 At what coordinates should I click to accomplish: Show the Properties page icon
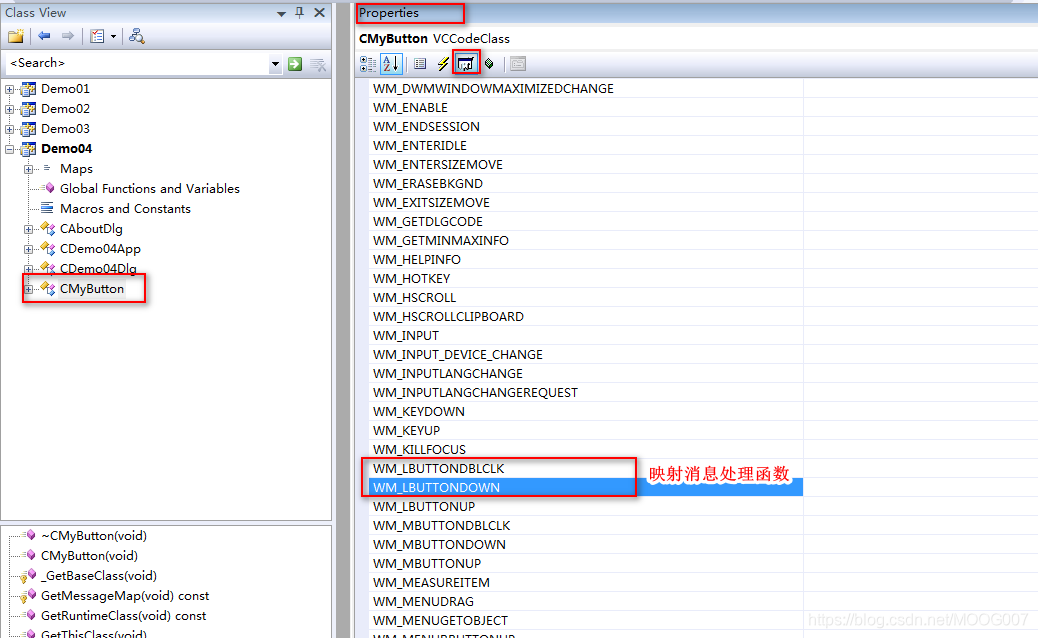click(420, 64)
